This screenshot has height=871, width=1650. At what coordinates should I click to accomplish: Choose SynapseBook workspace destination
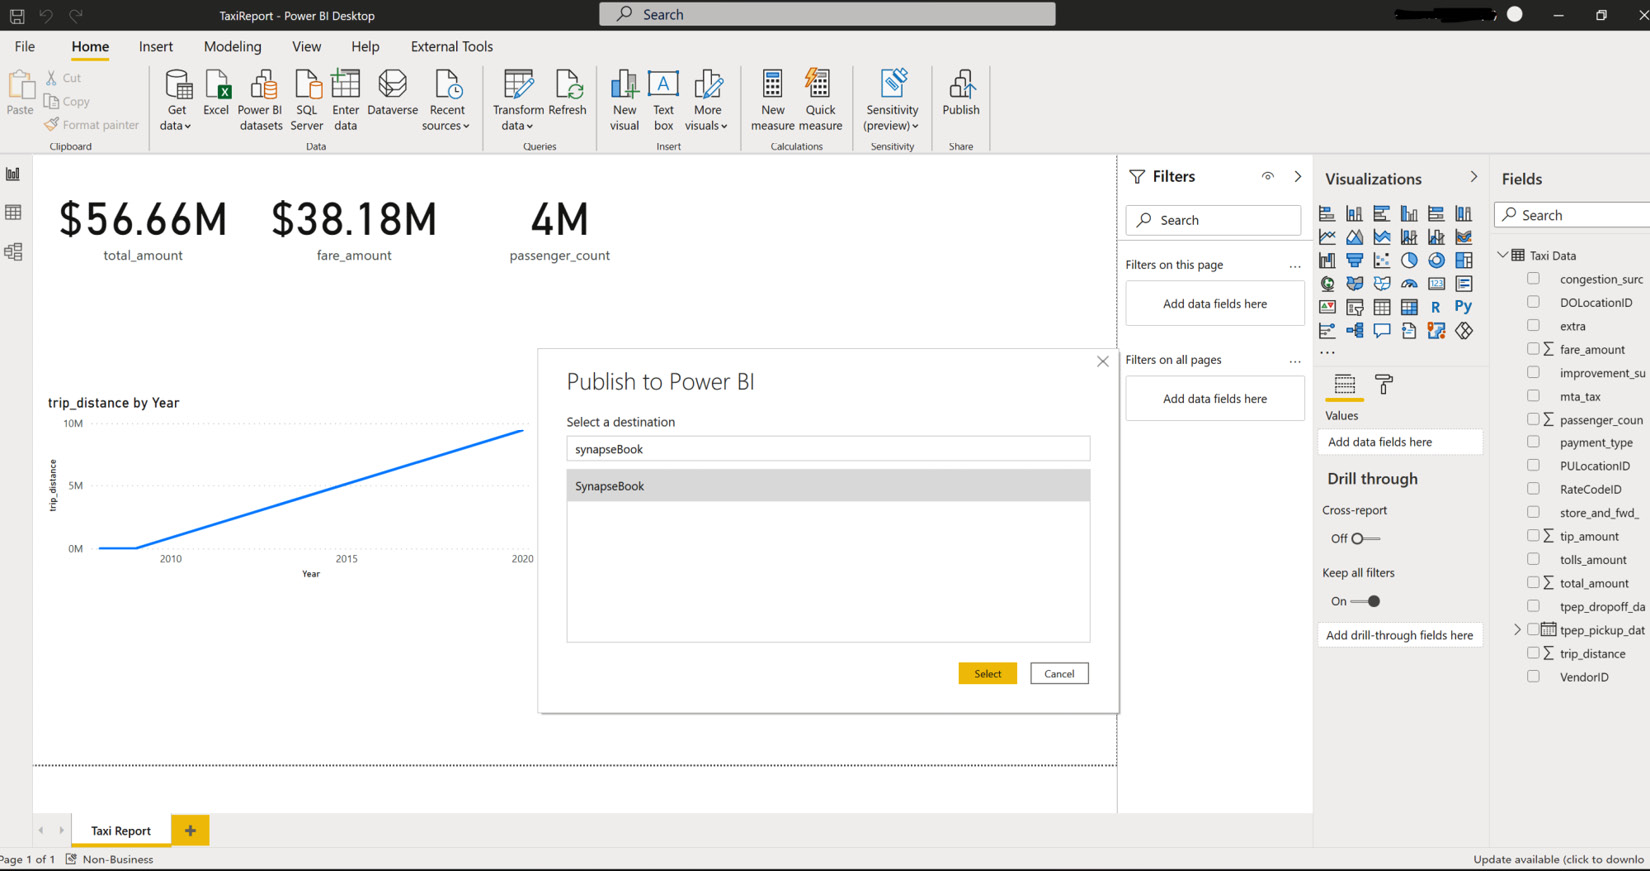(x=828, y=486)
